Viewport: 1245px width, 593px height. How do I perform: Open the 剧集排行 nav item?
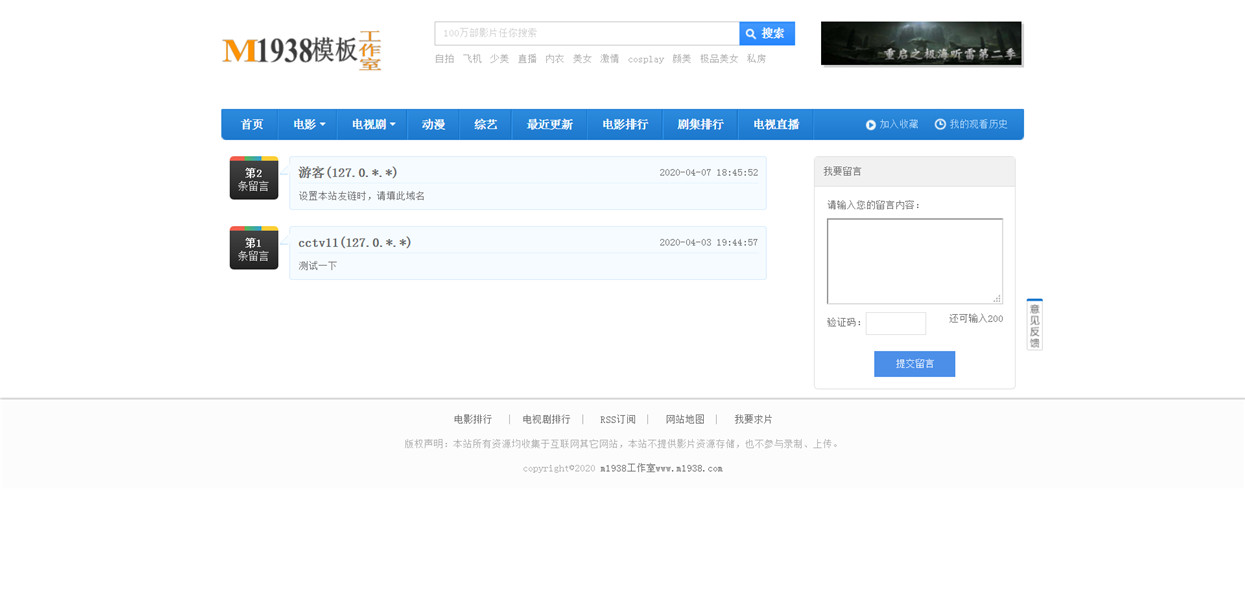coord(700,125)
